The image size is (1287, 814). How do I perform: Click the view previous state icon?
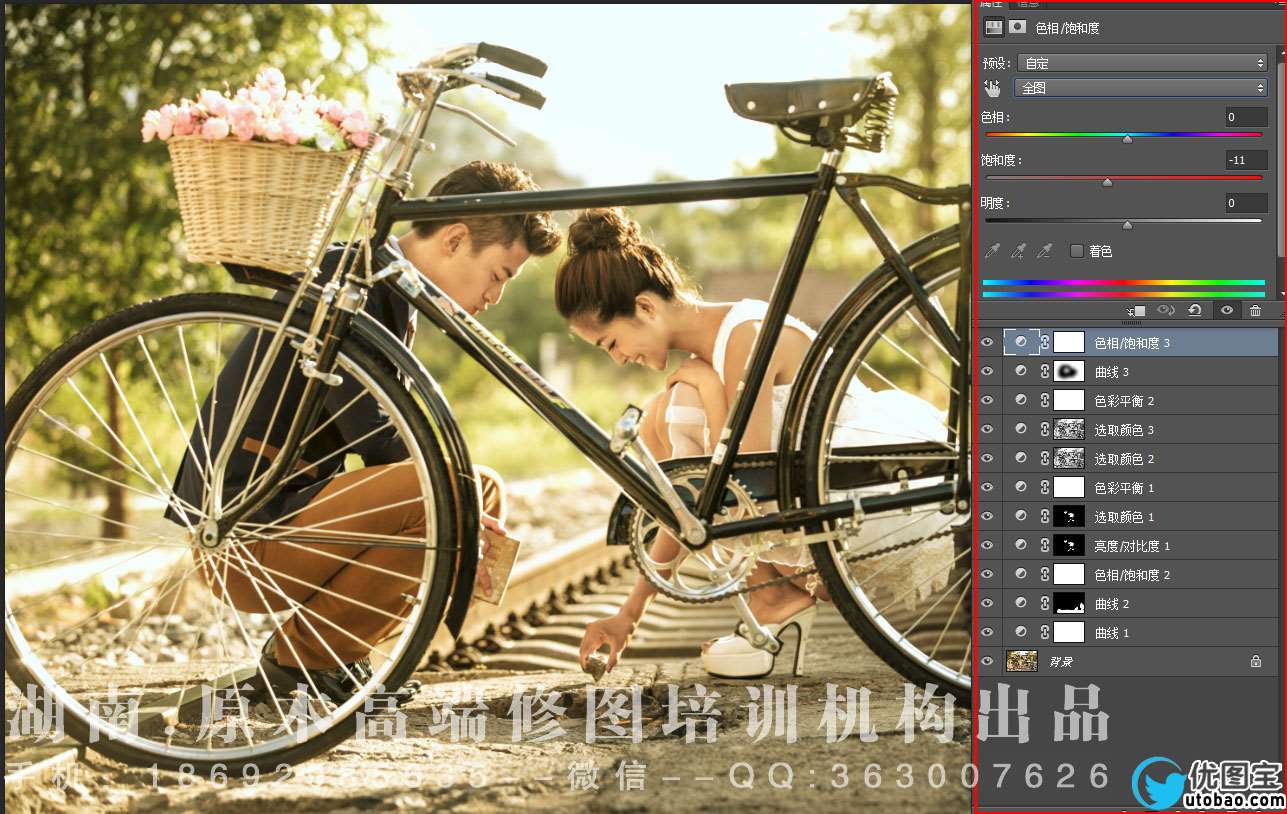coord(1166,311)
